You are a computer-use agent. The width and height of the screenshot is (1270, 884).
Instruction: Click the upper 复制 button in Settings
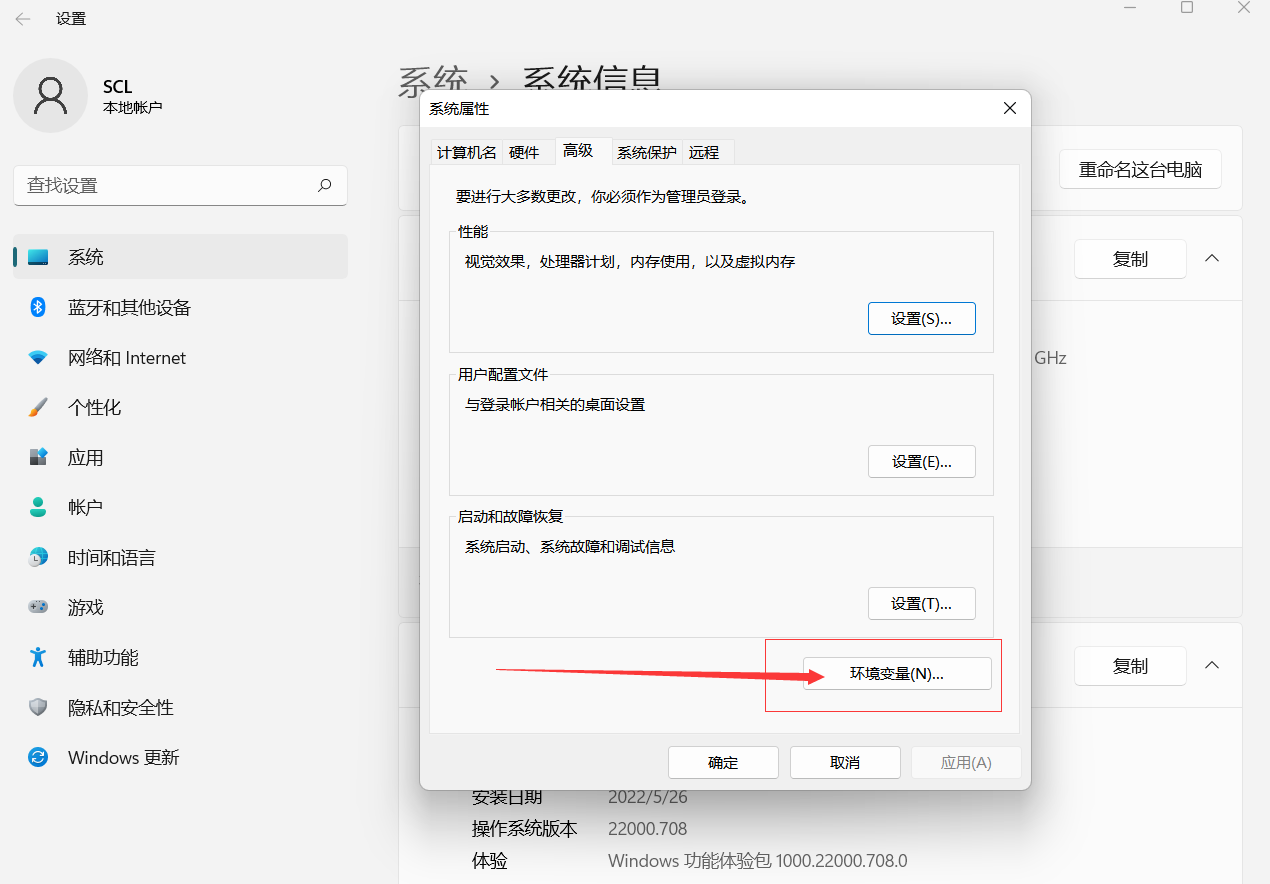[x=1130, y=259]
